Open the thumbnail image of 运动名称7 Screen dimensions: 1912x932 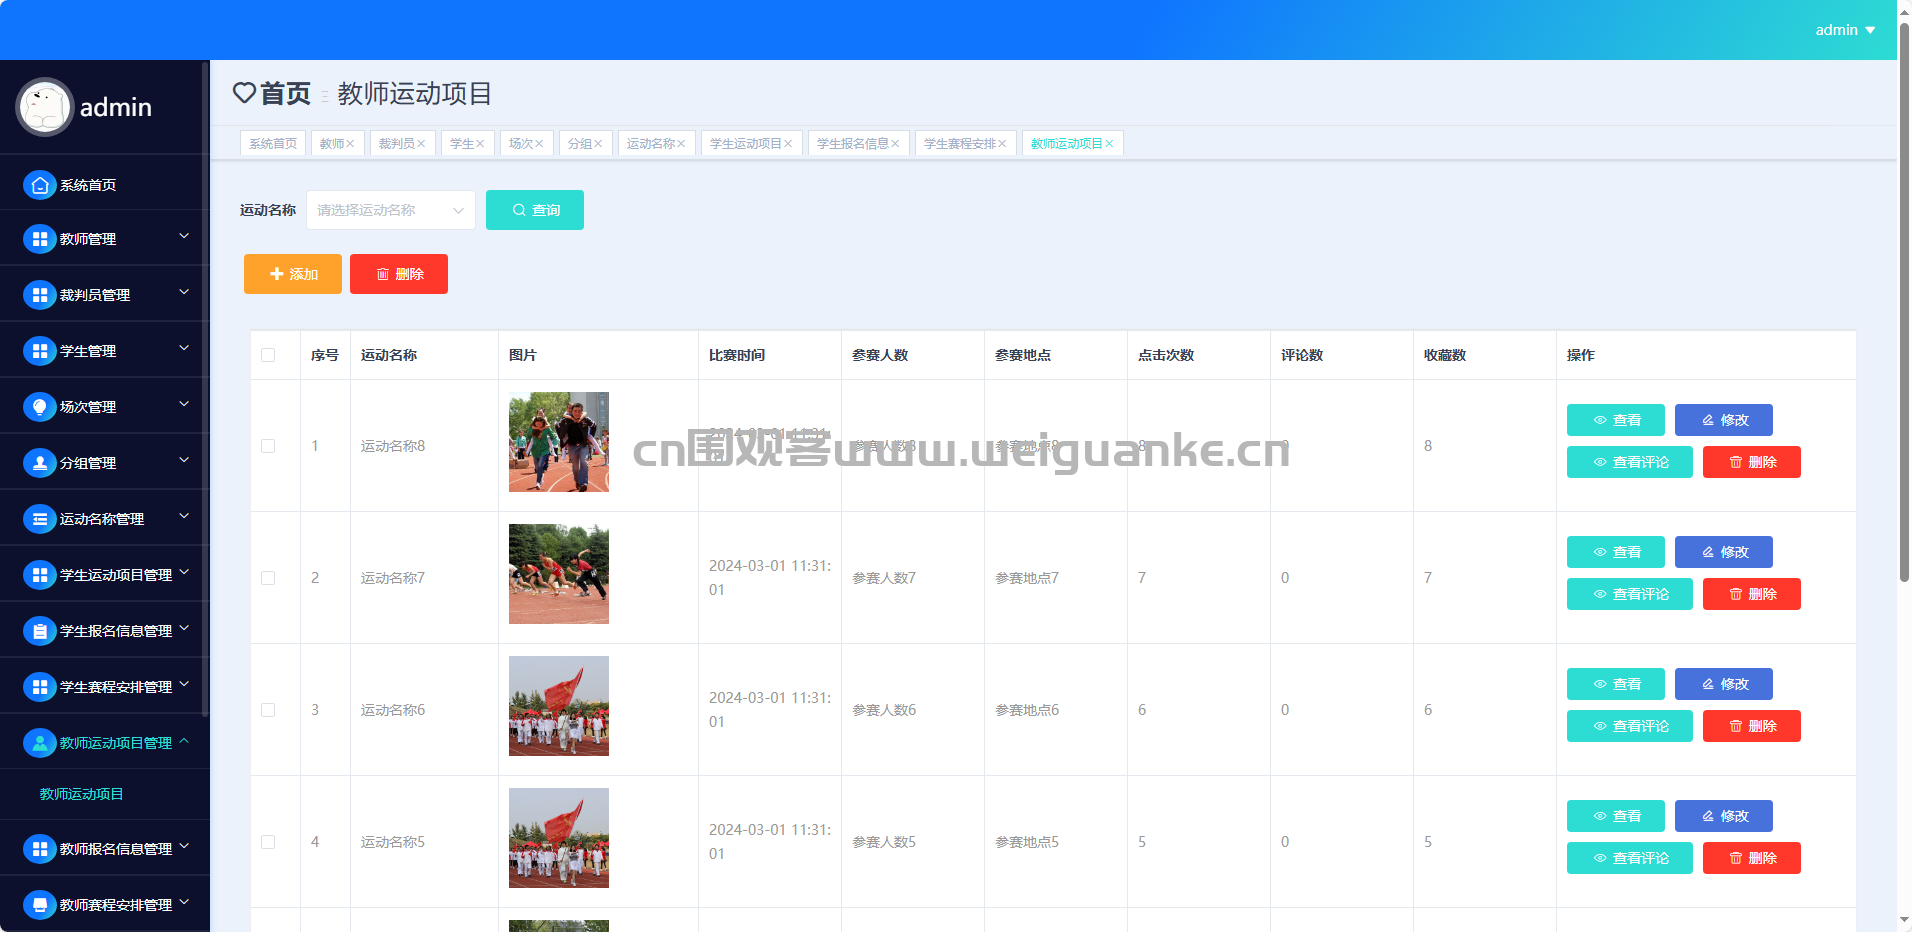click(559, 574)
